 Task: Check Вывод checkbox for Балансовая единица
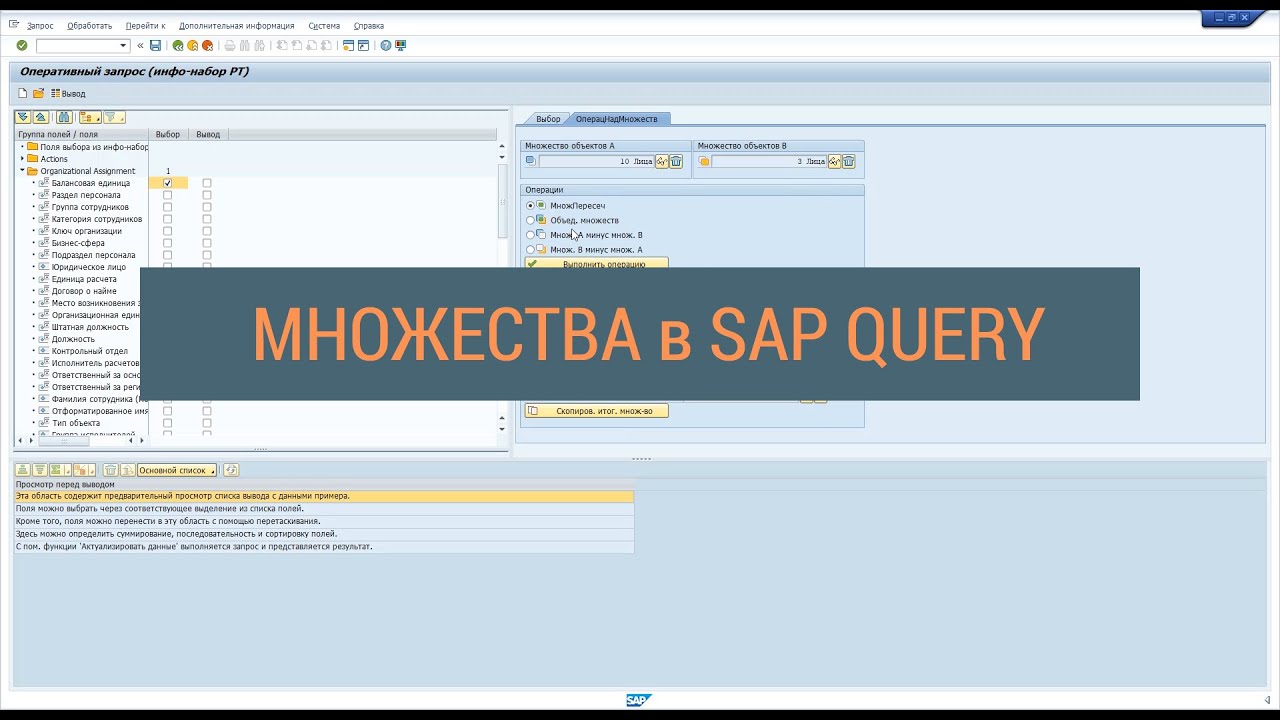(207, 183)
